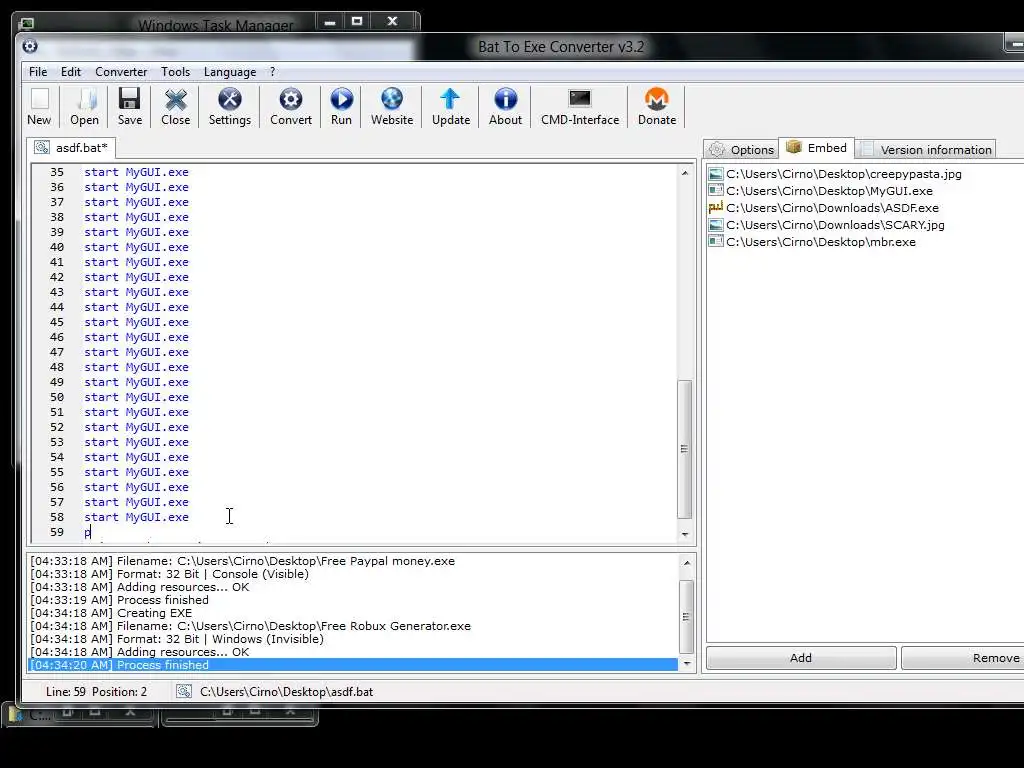
Task: Select embedded file Downloads\SCARY.jpg
Action: (x=835, y=225)
